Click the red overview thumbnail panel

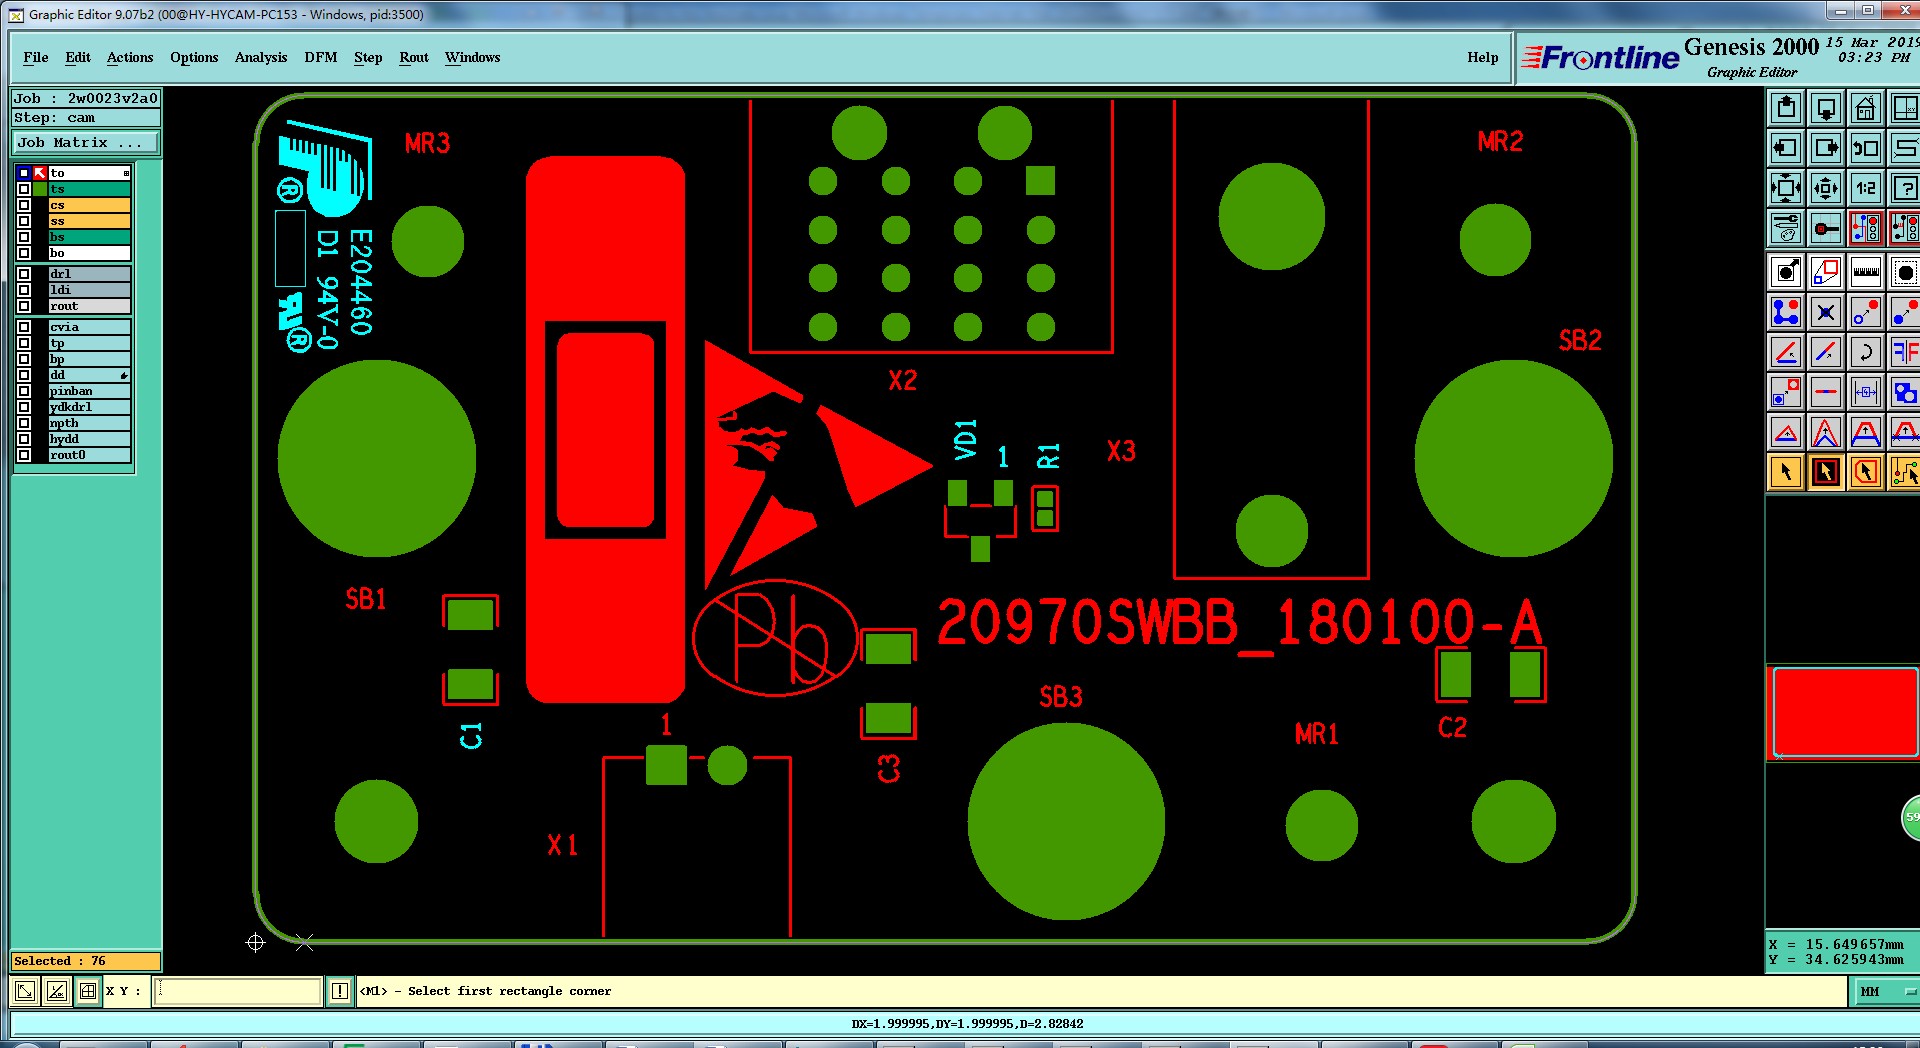tap(1844, 712)
